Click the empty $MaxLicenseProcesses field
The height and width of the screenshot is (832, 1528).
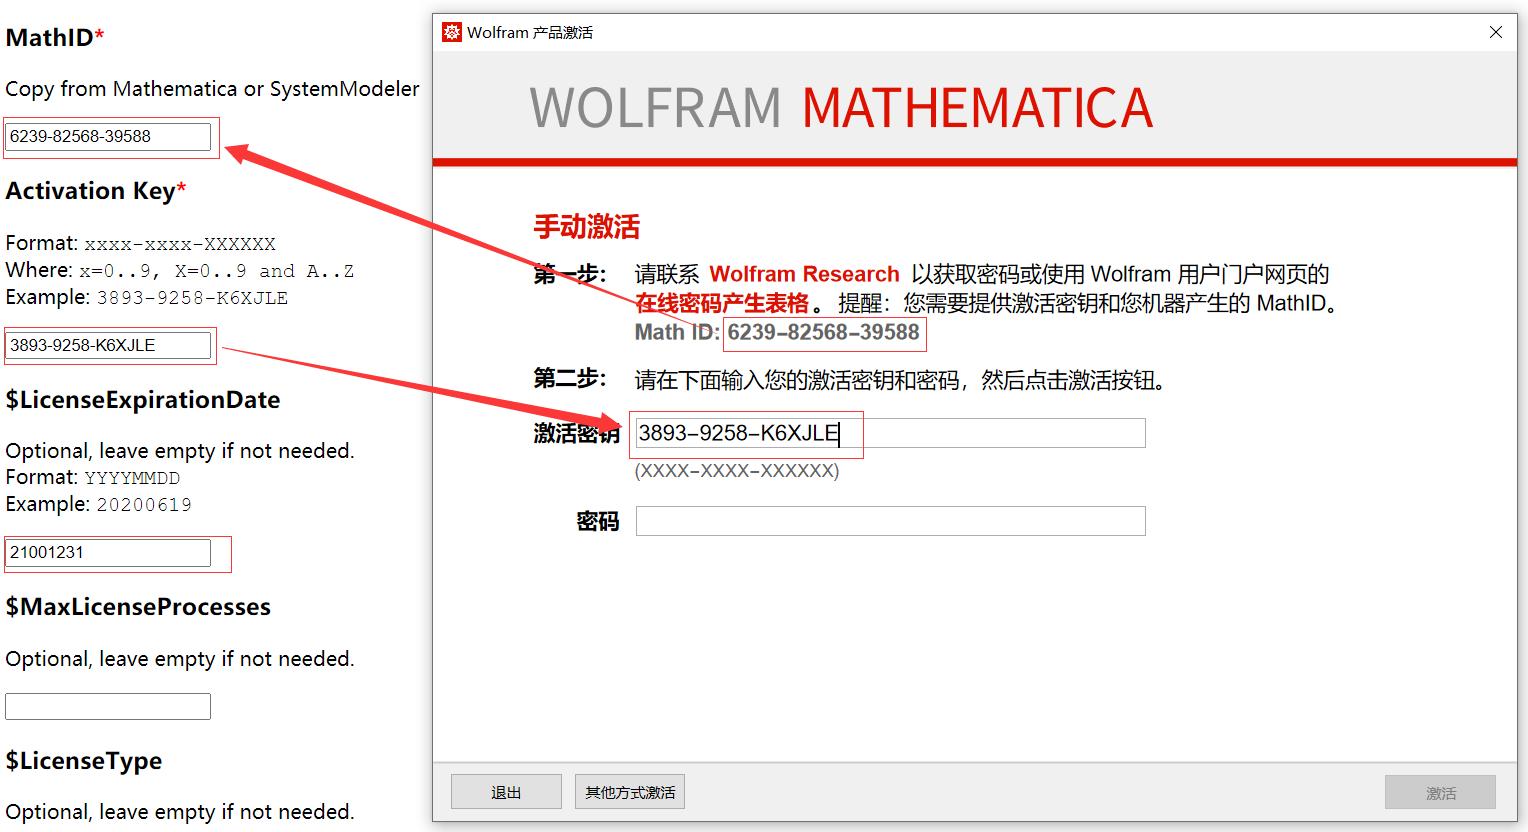click(x=107, y=705)
